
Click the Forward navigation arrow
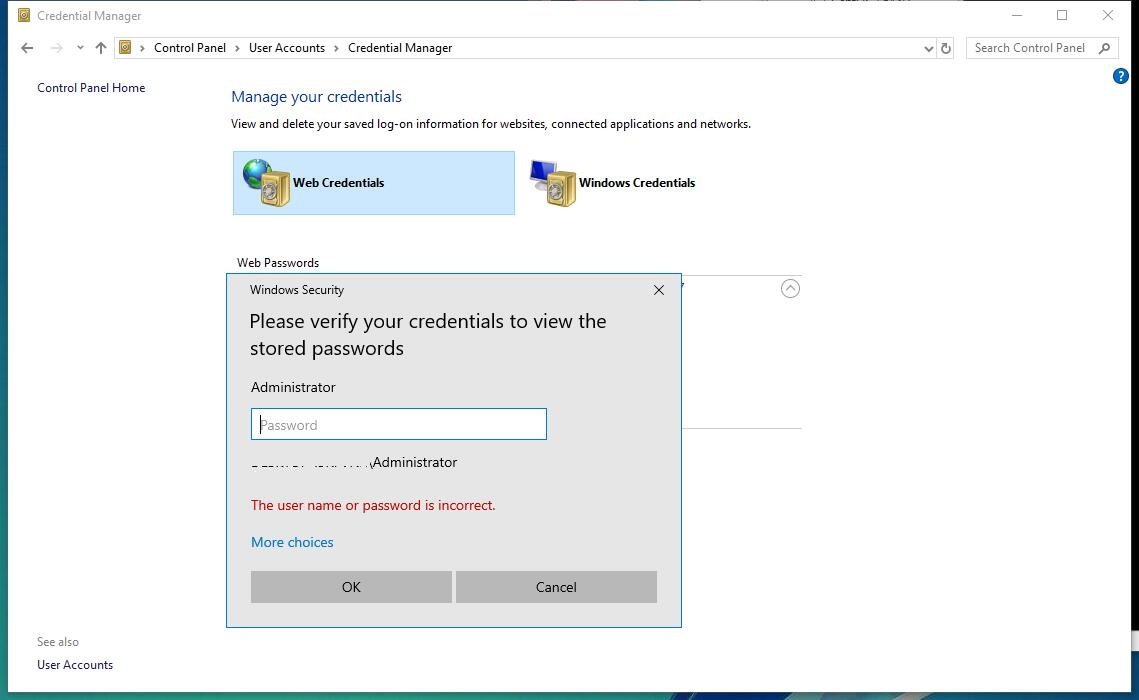click(x=56, y=48)
